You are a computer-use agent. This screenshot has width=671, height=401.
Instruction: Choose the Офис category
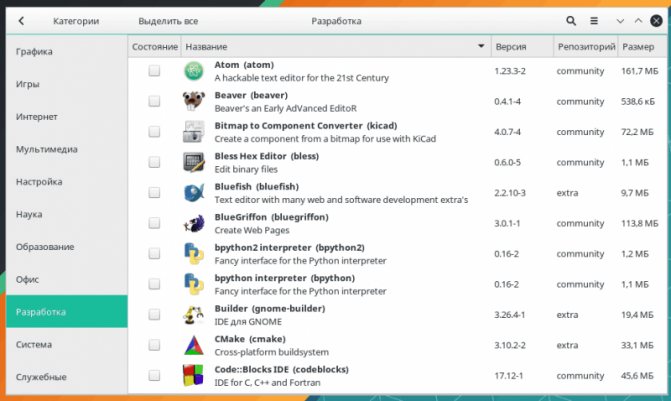pos(67,279)
